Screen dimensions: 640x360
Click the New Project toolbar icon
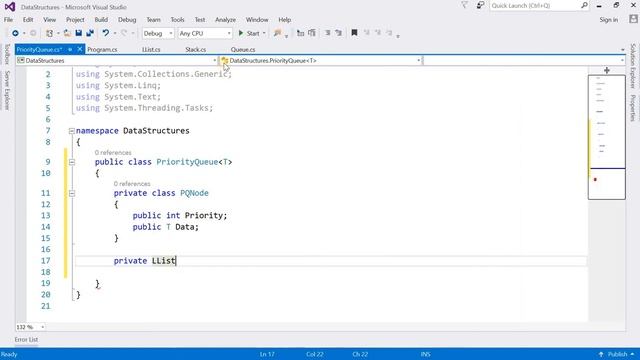49,33
